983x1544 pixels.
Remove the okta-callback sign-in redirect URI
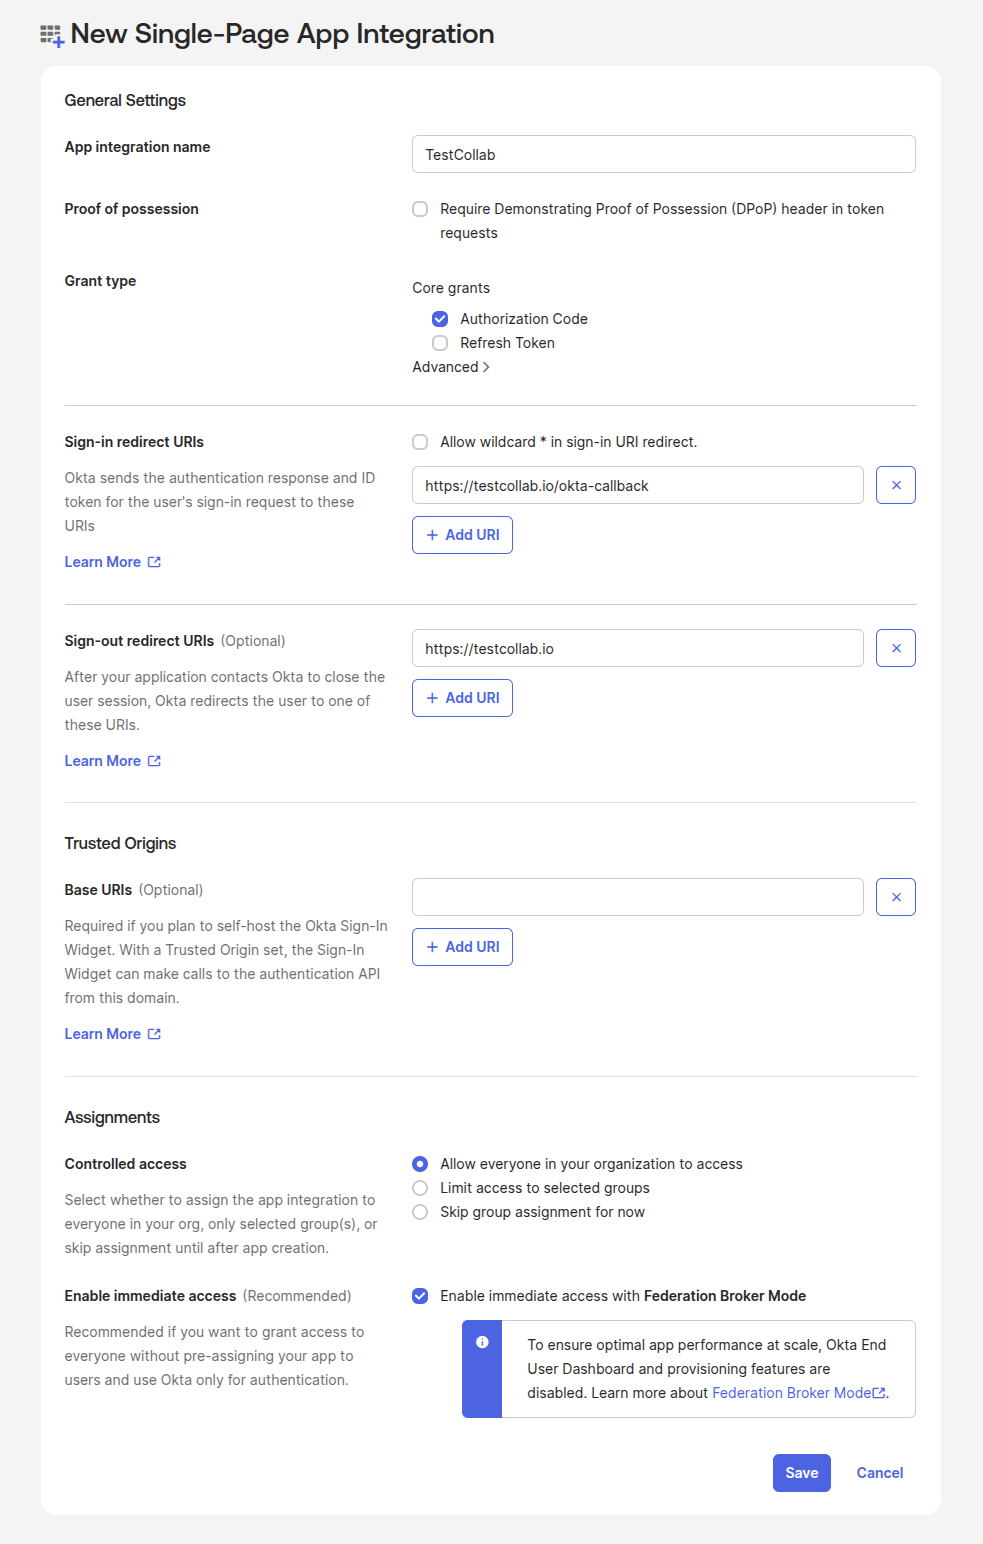click(x=896, y=485)
